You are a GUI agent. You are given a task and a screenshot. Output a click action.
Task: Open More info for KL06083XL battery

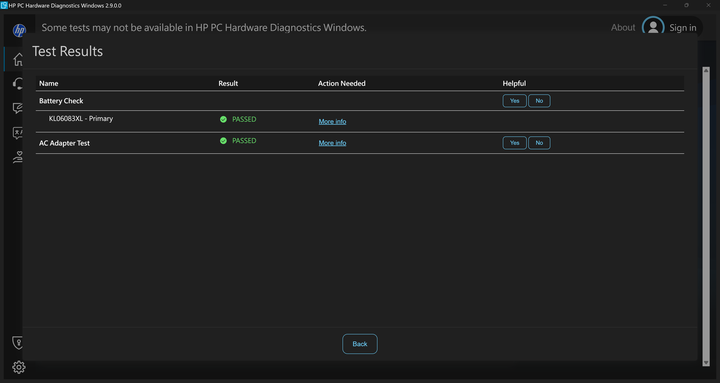point(332,122)
